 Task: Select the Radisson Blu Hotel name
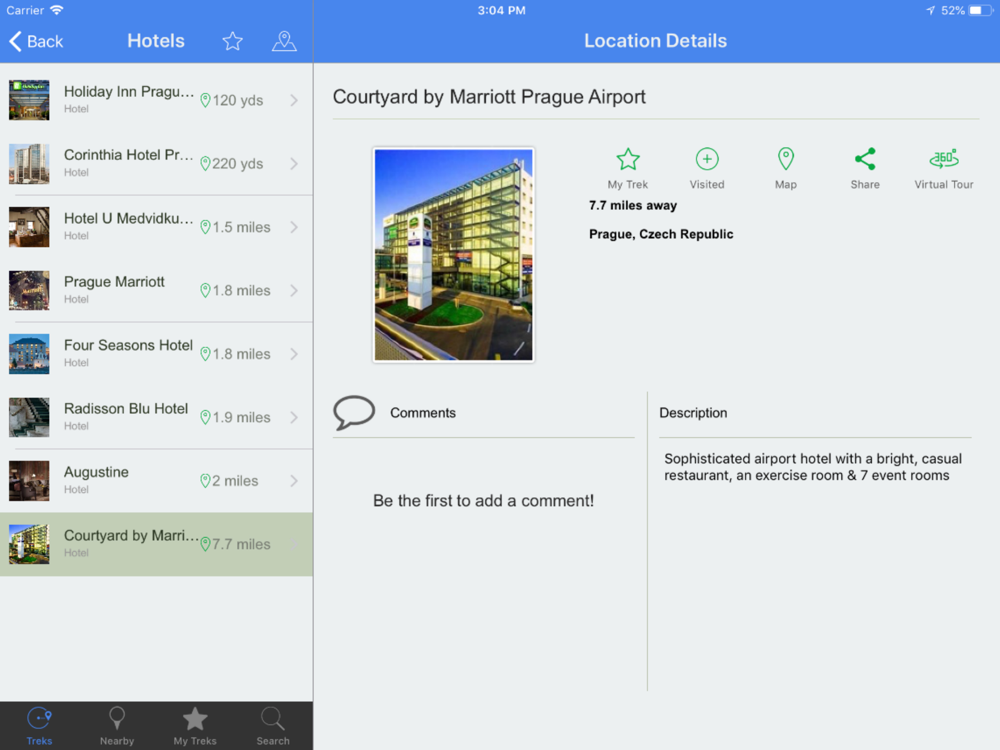tap(126, 409)
